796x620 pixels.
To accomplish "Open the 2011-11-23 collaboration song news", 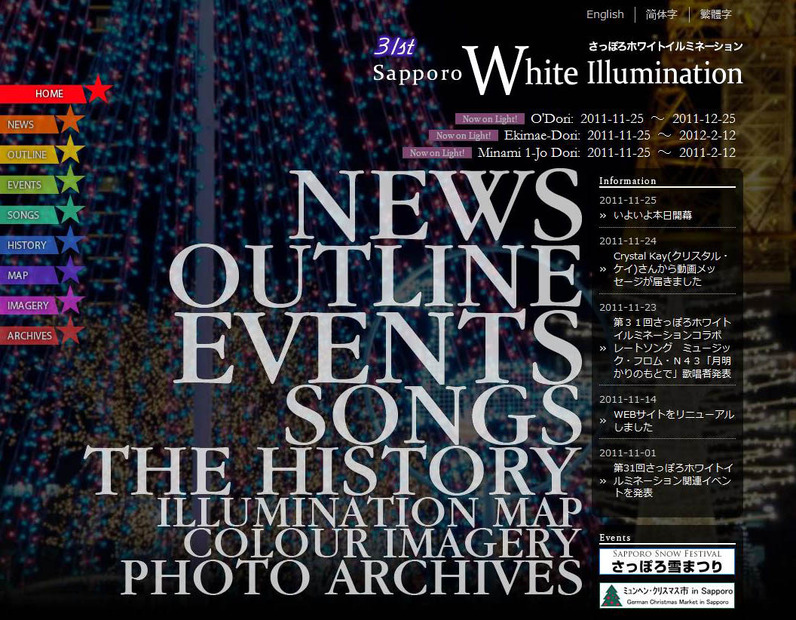I will click(672, 348).
